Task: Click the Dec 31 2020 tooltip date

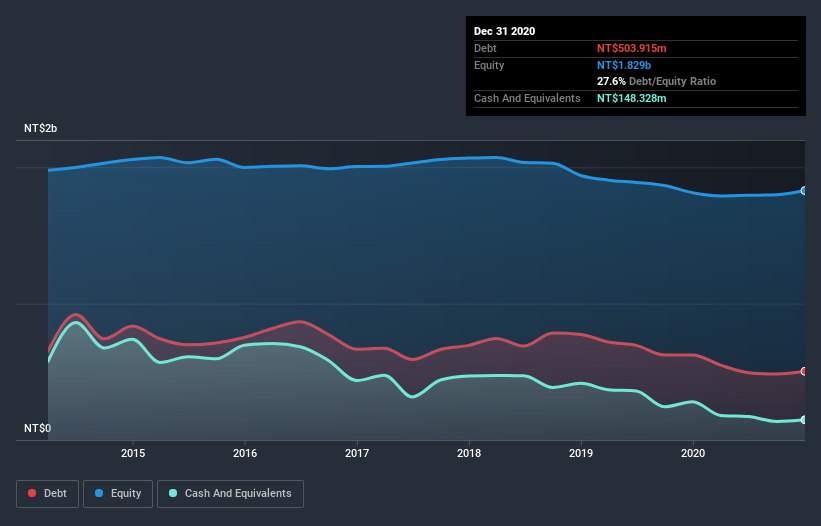Action: click(504, 31)
